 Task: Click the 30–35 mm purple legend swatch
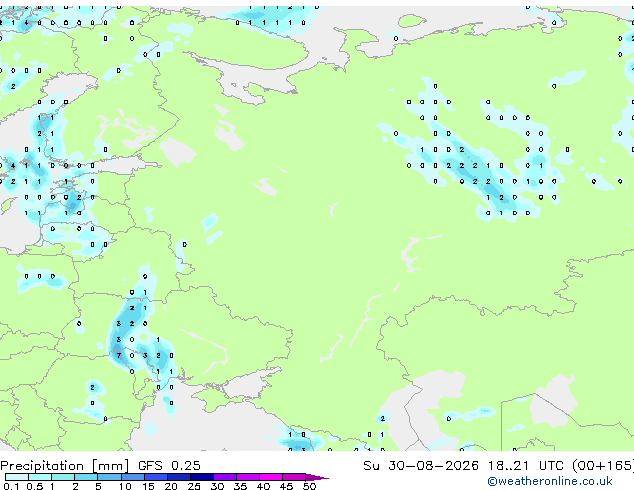coord(225,477)
